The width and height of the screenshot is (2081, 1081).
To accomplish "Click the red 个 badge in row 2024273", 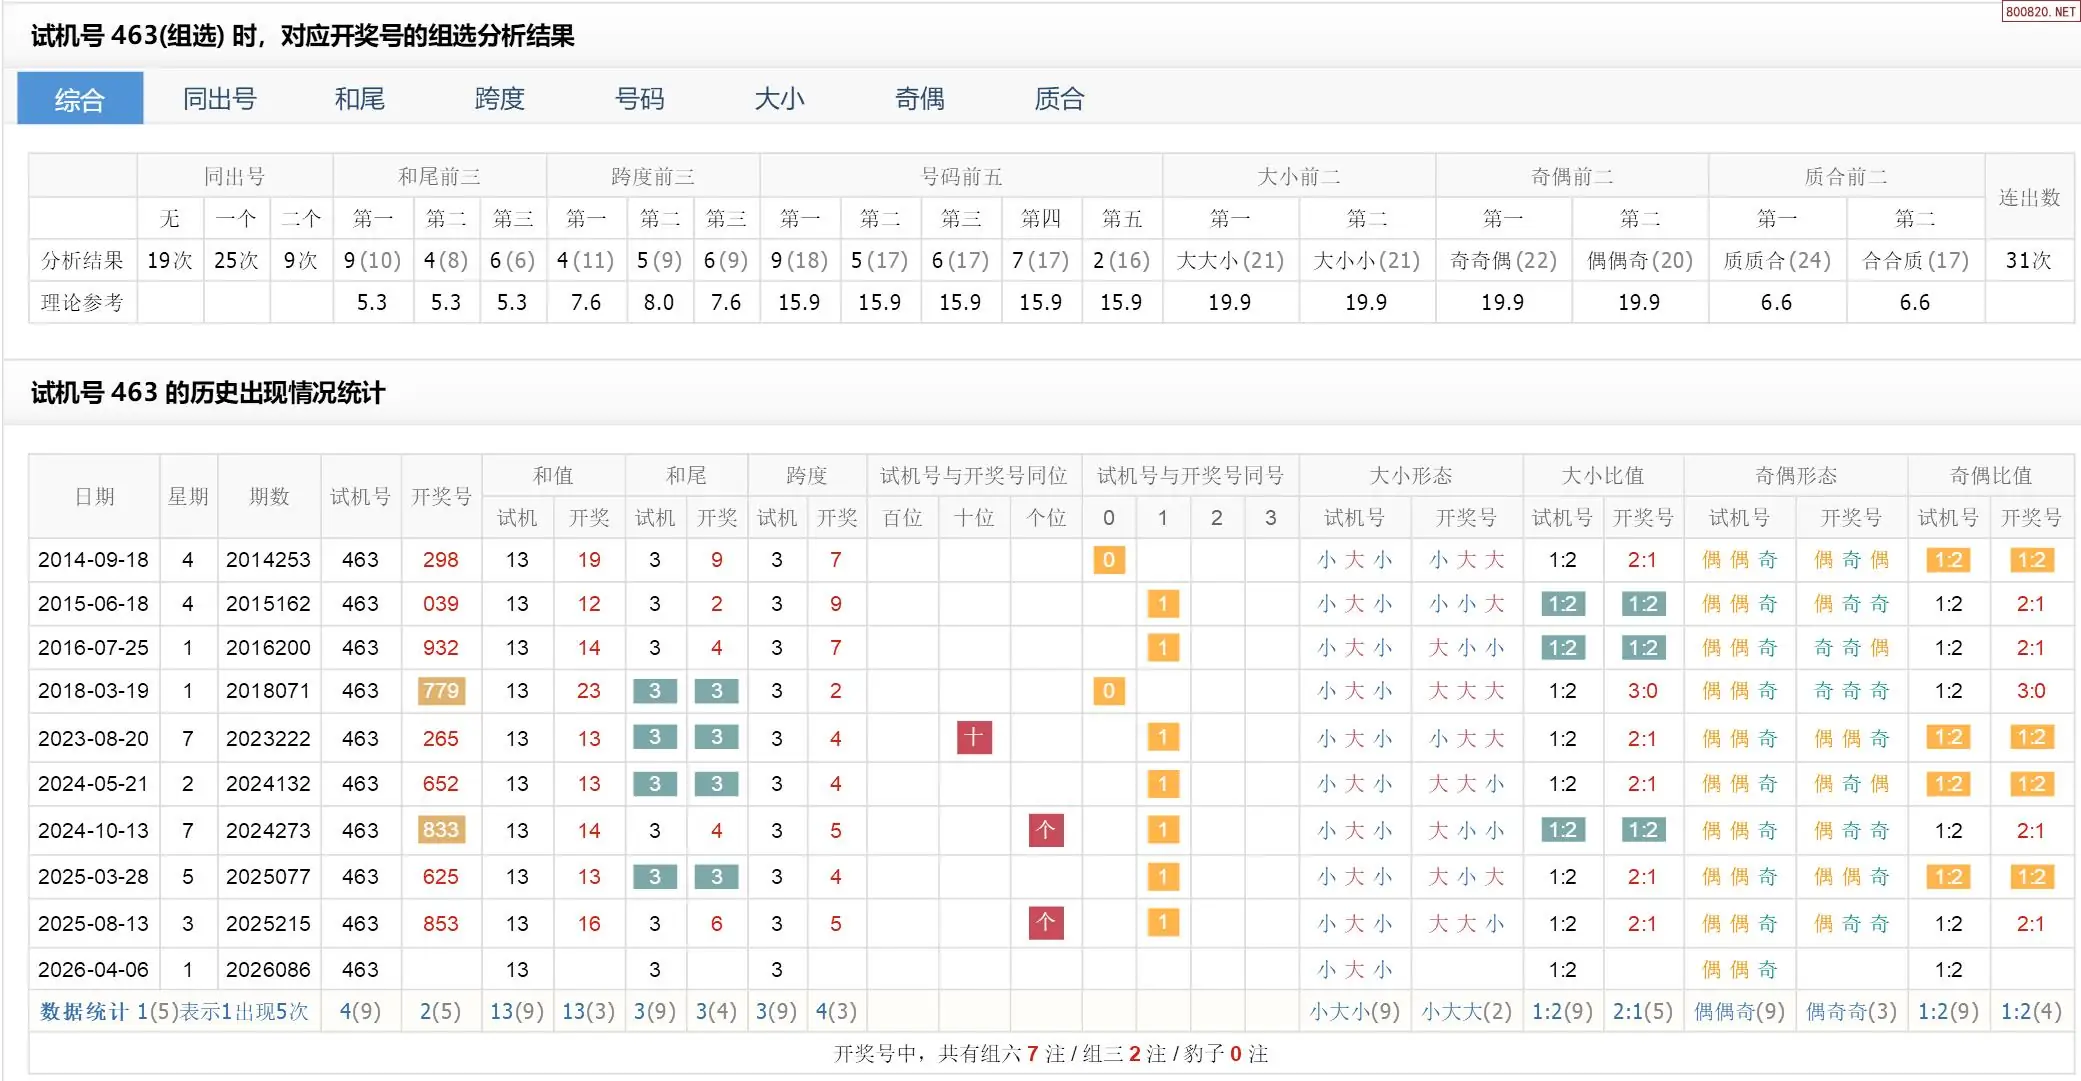I will point(1046,830).
